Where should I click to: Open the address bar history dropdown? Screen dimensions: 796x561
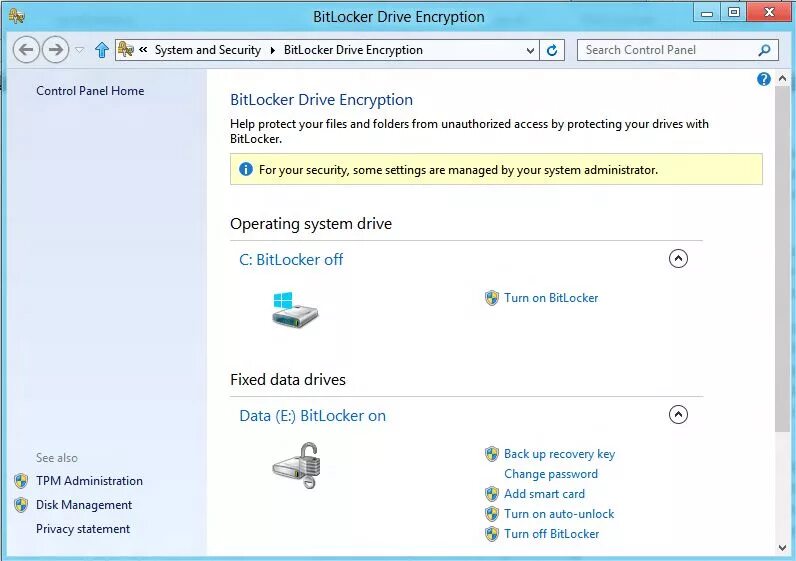[530, 50]
